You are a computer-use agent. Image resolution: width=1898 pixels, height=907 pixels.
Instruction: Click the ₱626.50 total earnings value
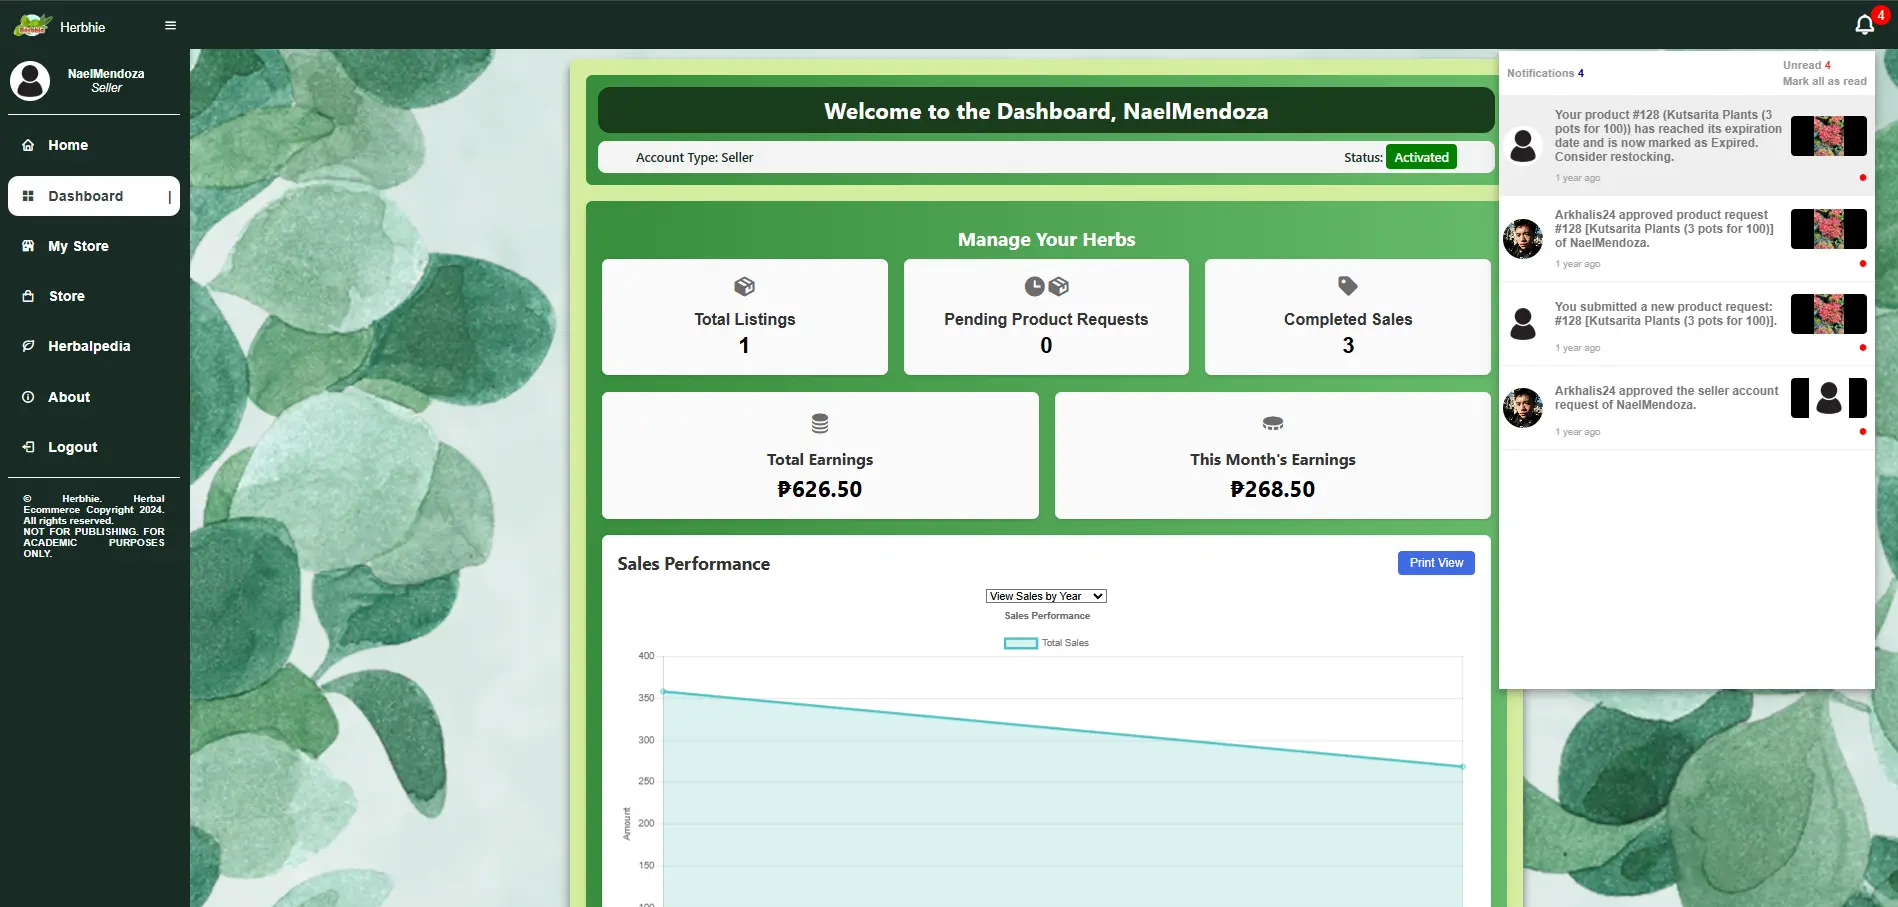pyautogui.click(x=820, y=489)
